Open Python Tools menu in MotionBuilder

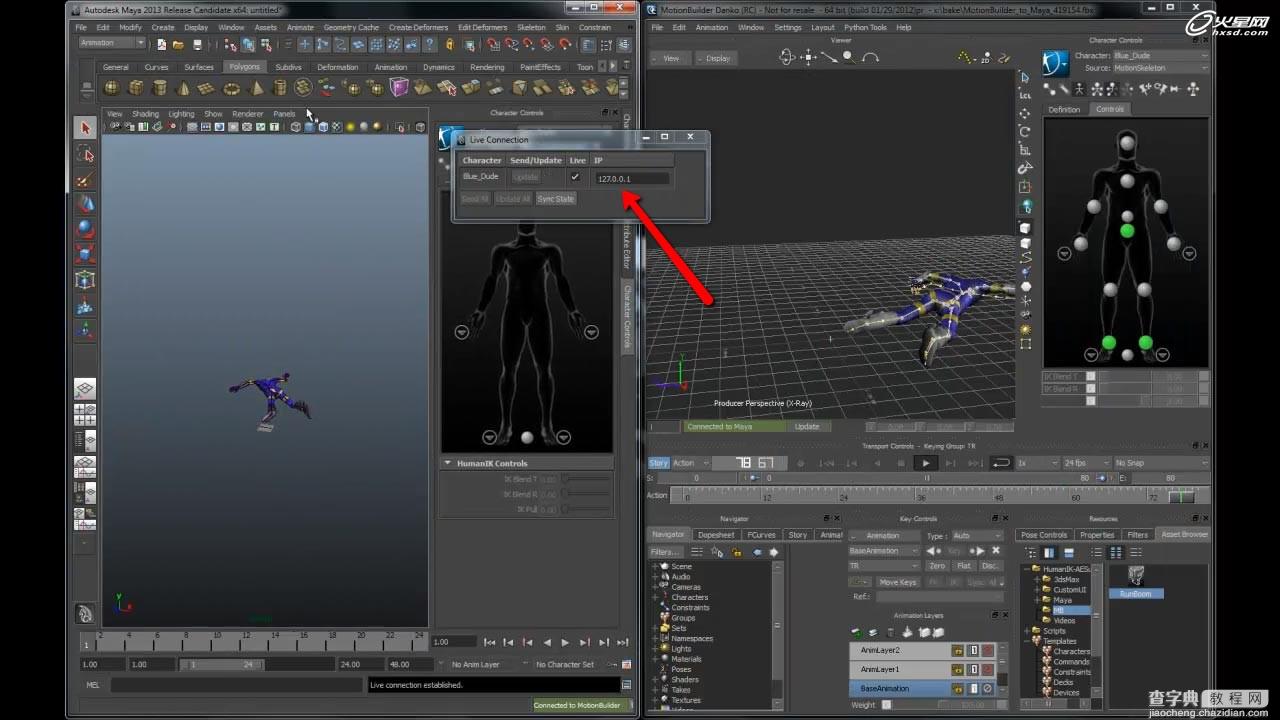point(864,28)
